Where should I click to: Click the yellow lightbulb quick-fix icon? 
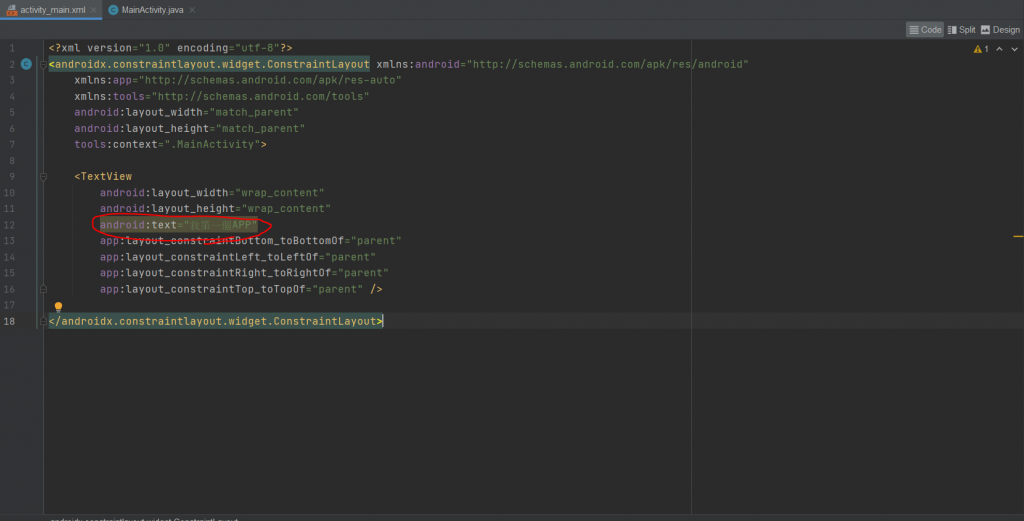point(58,307)
